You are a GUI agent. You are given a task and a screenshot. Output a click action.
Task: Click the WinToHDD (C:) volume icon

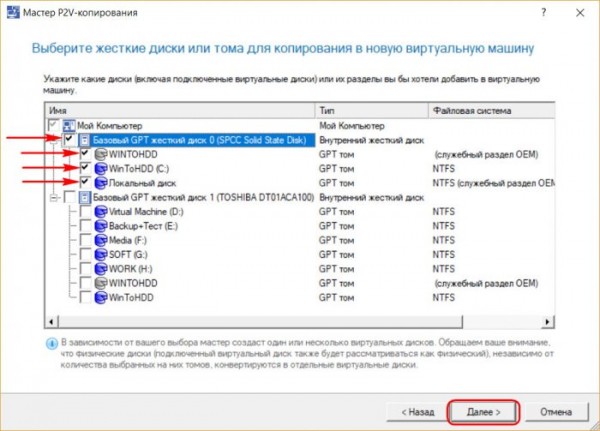(x=101, y=169)
